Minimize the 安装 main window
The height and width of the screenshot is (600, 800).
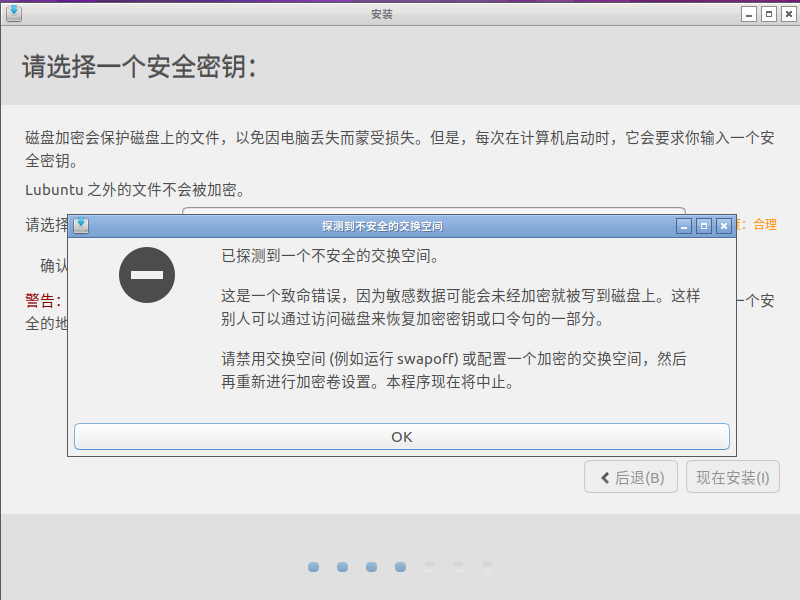click(748, 14)
